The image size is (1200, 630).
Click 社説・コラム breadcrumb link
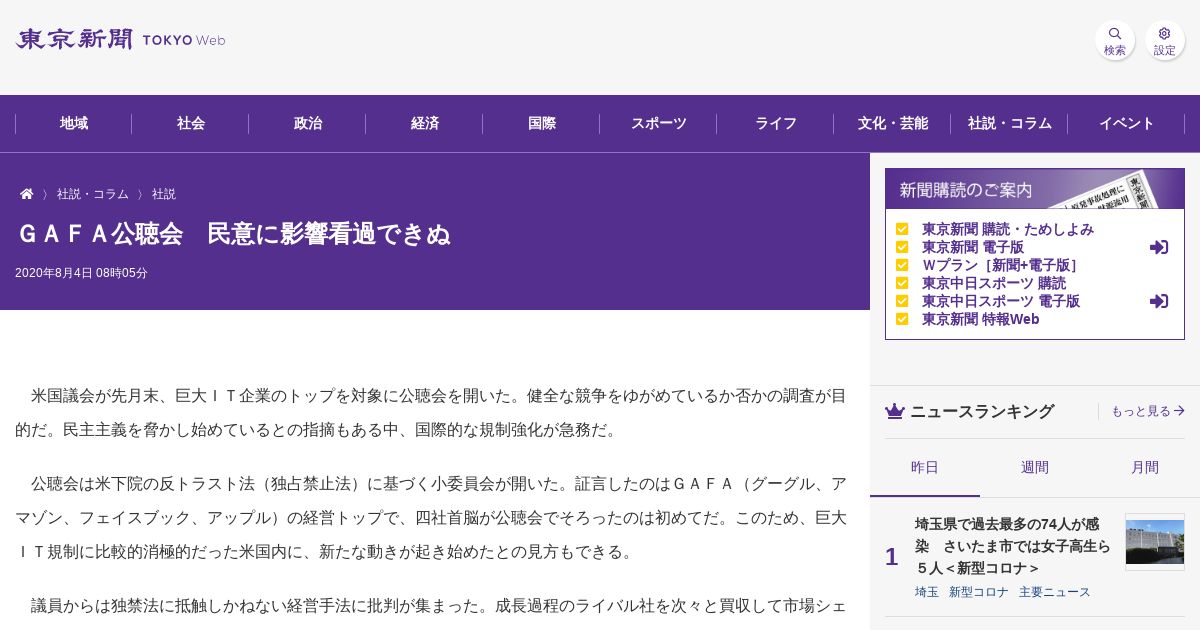(93, 194)
